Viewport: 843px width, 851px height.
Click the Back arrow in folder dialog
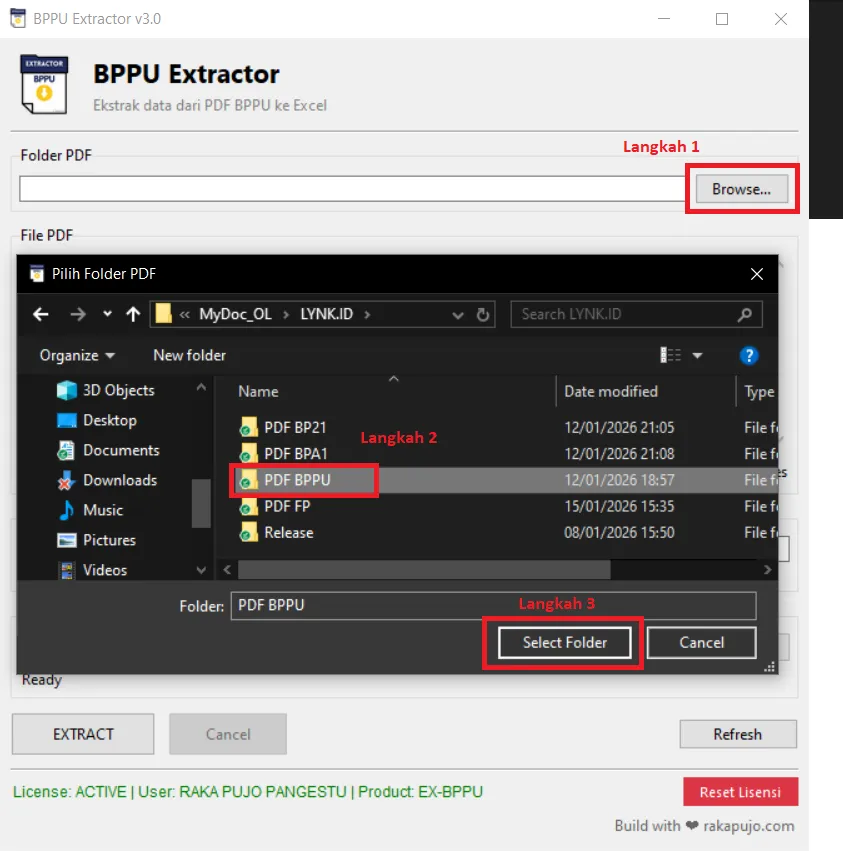click(40, 314)
